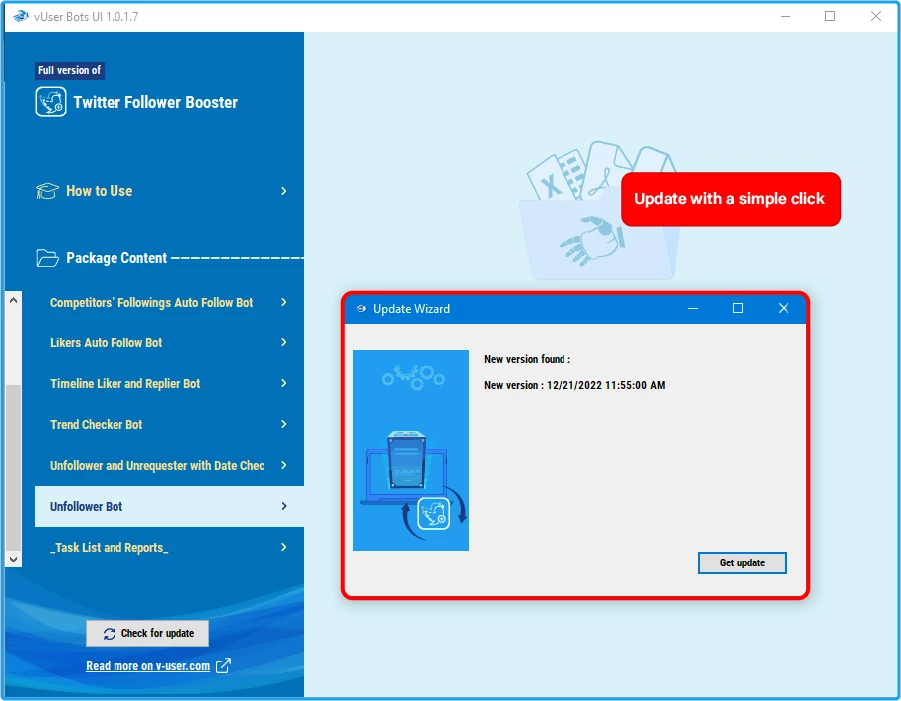
Task: Expand chevron for Timeline Liker and Replier Bot
Action: click(x=283, y=383)
